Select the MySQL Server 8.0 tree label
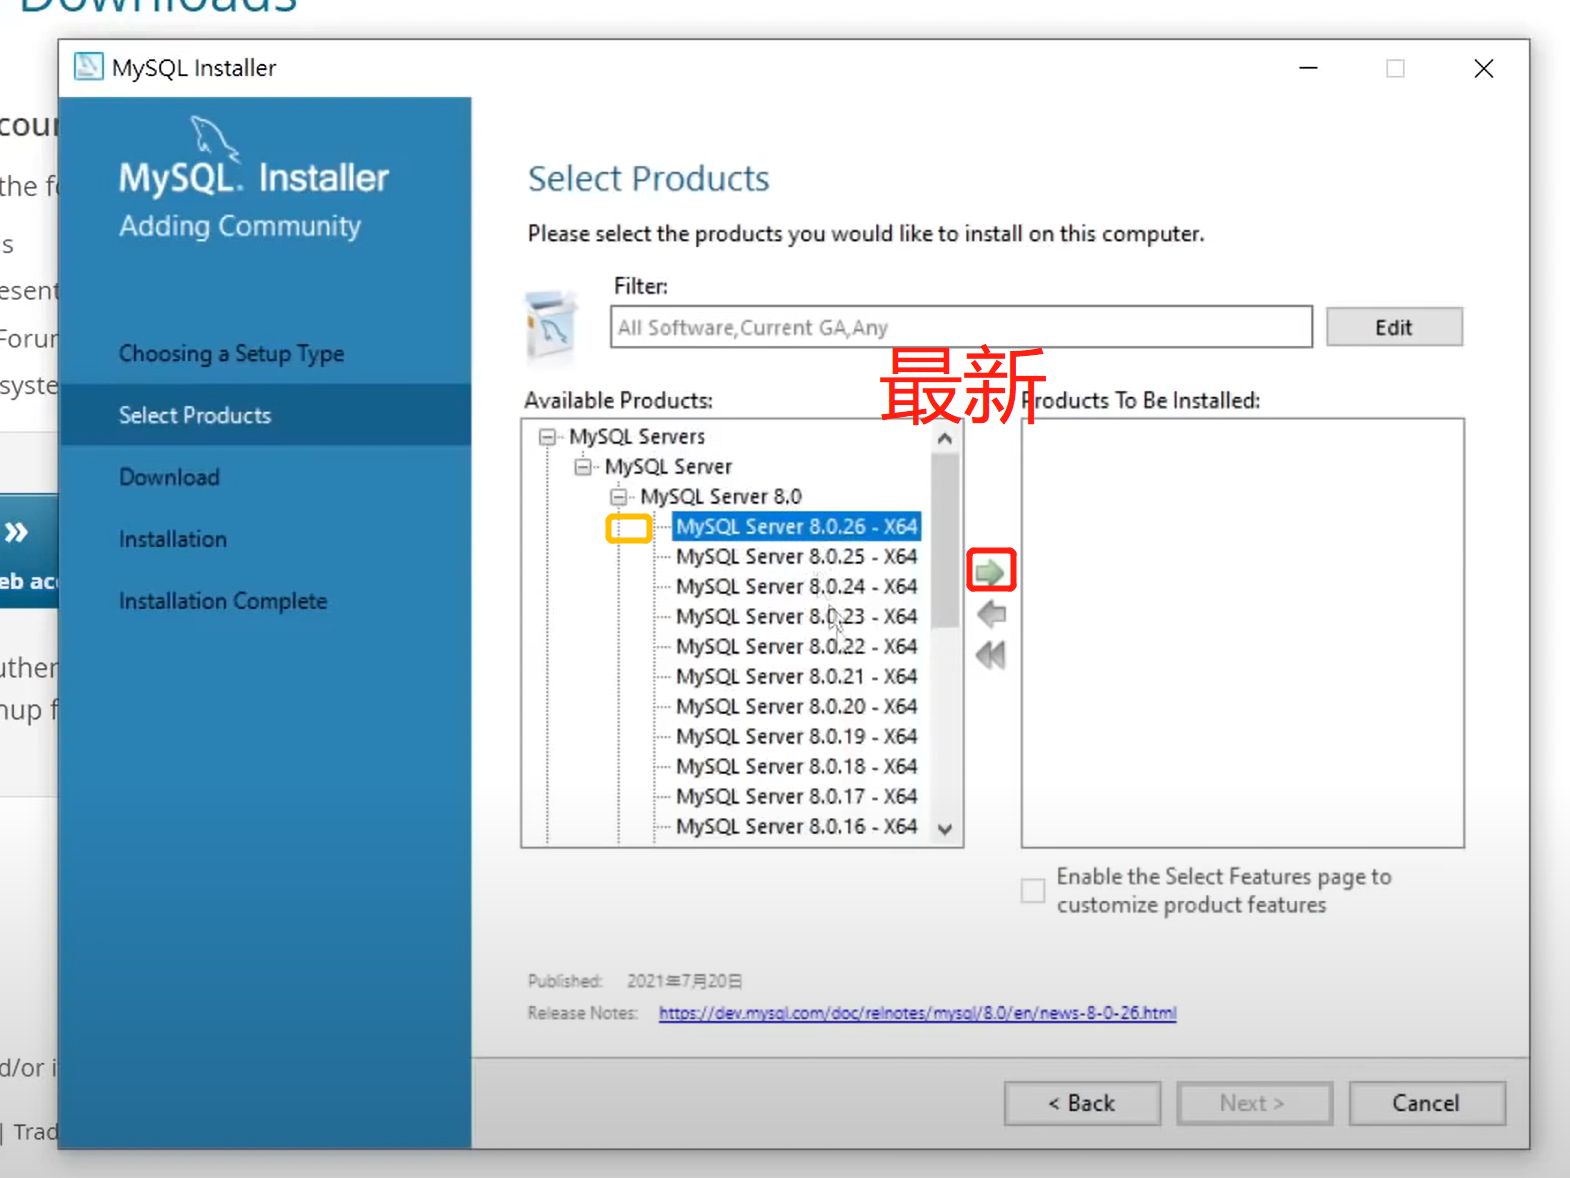Image resolution: width=1570 pixels, height=1178 pixels. click(721, 497)
